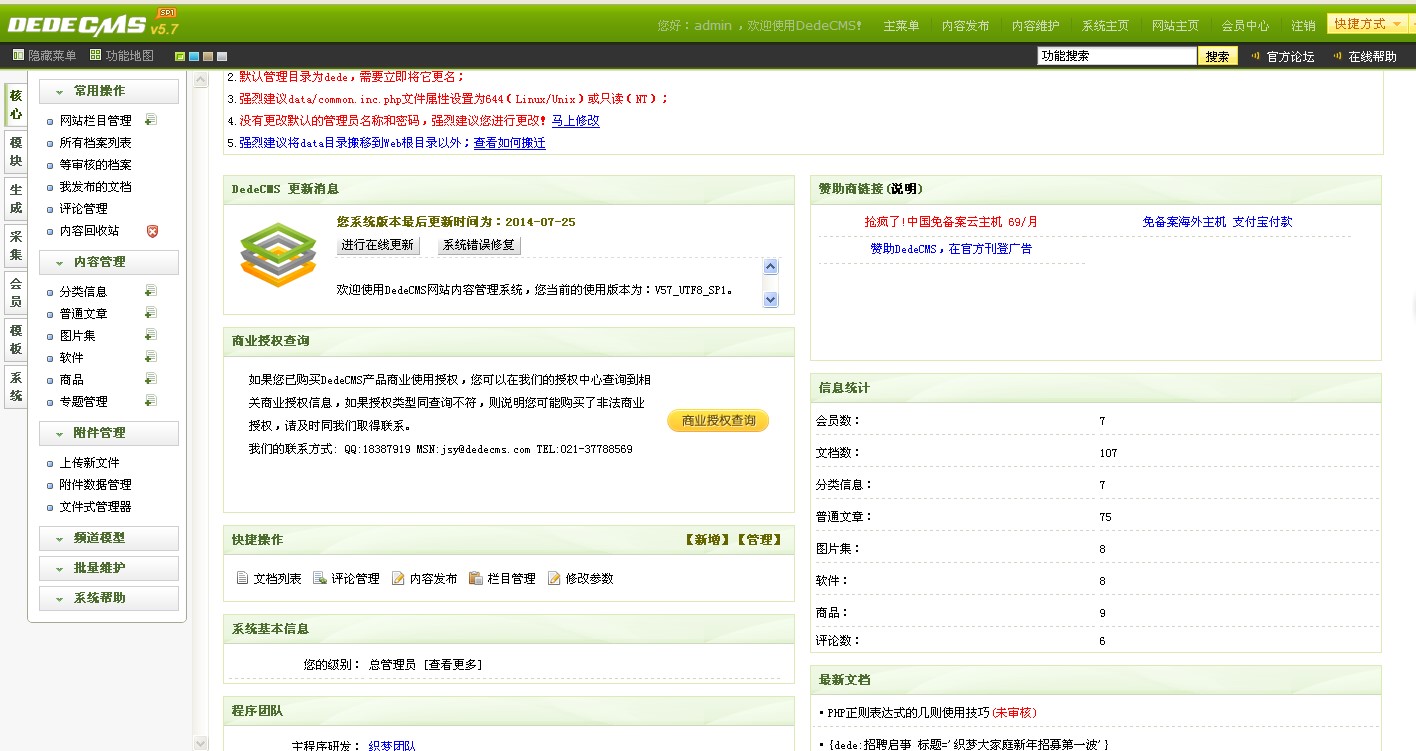
Task: Collapse the 附件管理 menu section
Action: pyautogui.click(x=109, y=433)
